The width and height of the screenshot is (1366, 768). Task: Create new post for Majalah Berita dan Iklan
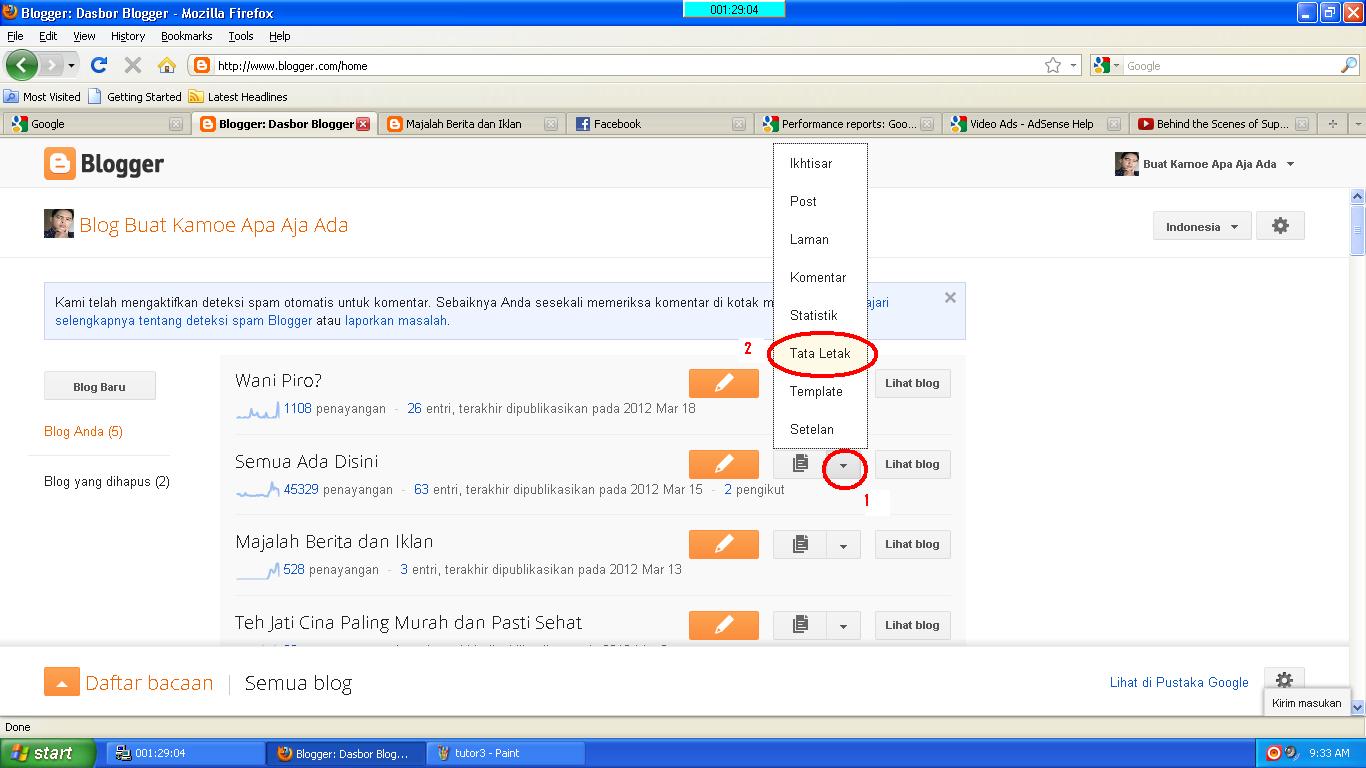pyautogui.click(x=724, y=544)
